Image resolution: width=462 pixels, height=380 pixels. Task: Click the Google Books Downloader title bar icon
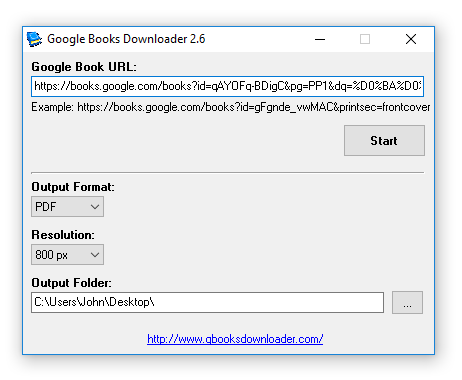(34, 39)
